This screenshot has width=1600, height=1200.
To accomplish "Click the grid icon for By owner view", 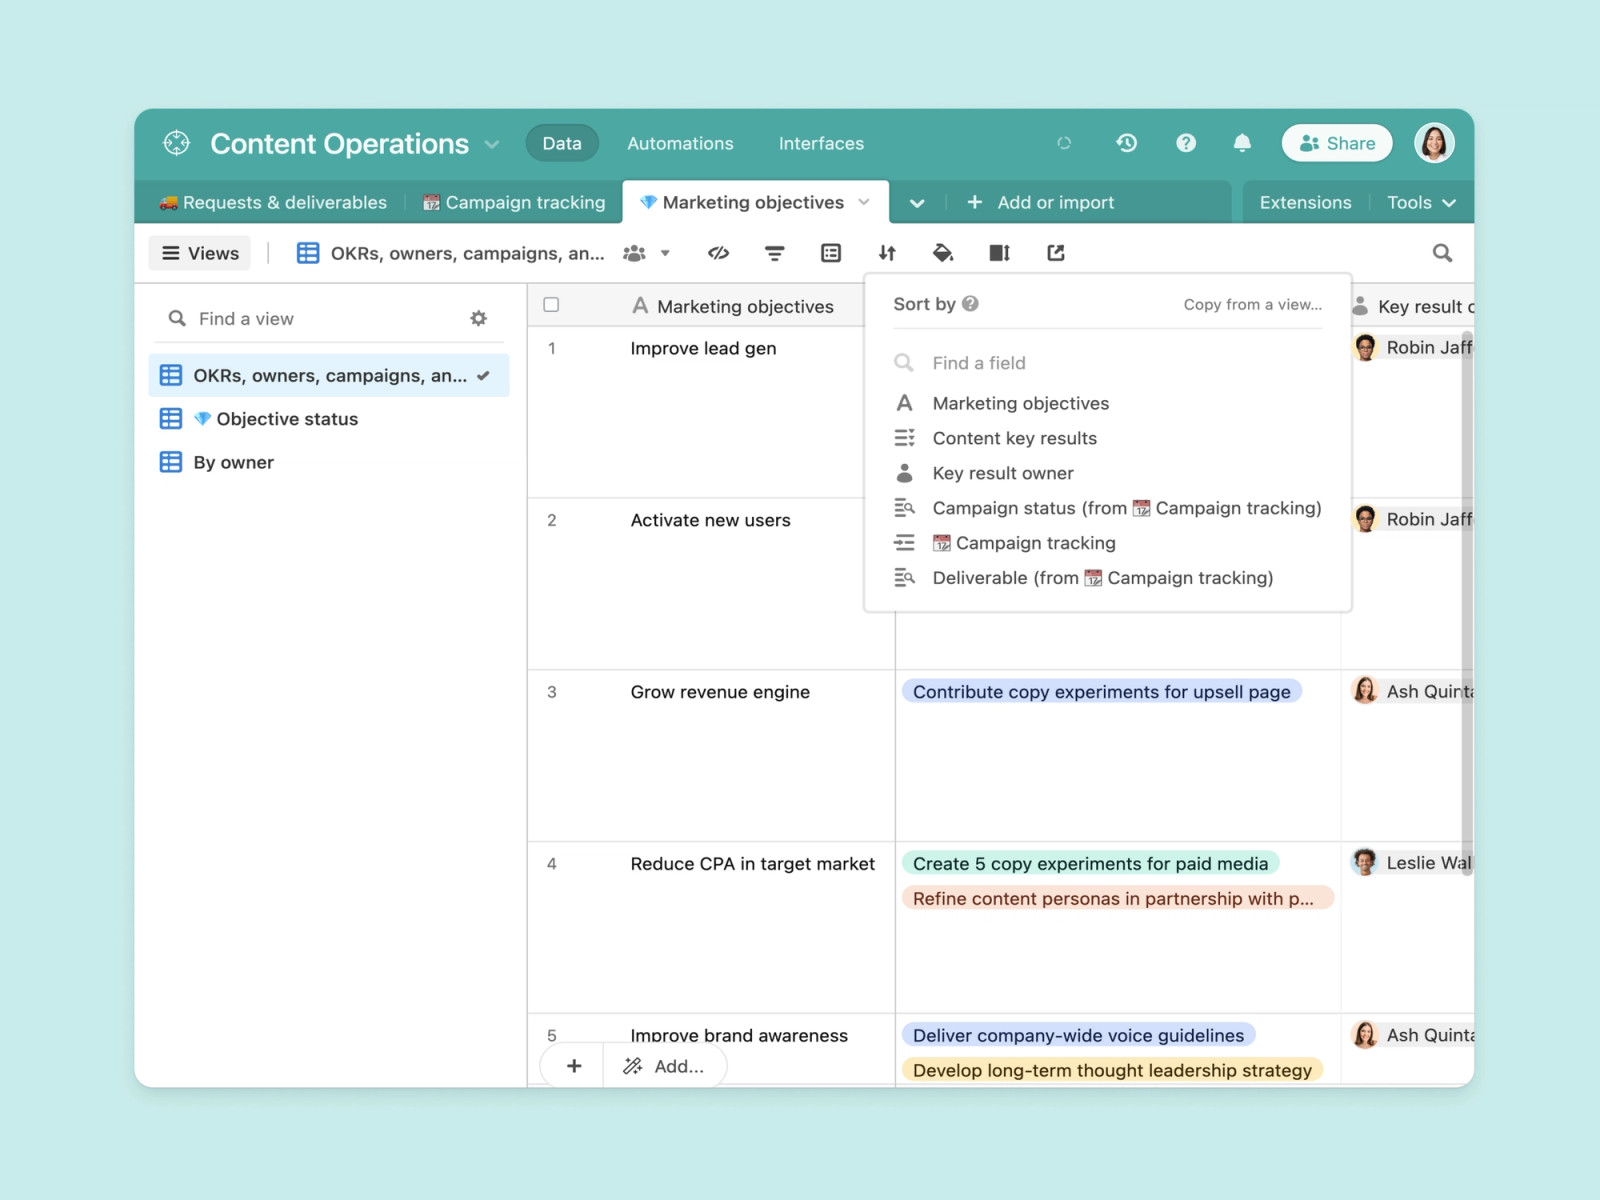I will point(171,462).
